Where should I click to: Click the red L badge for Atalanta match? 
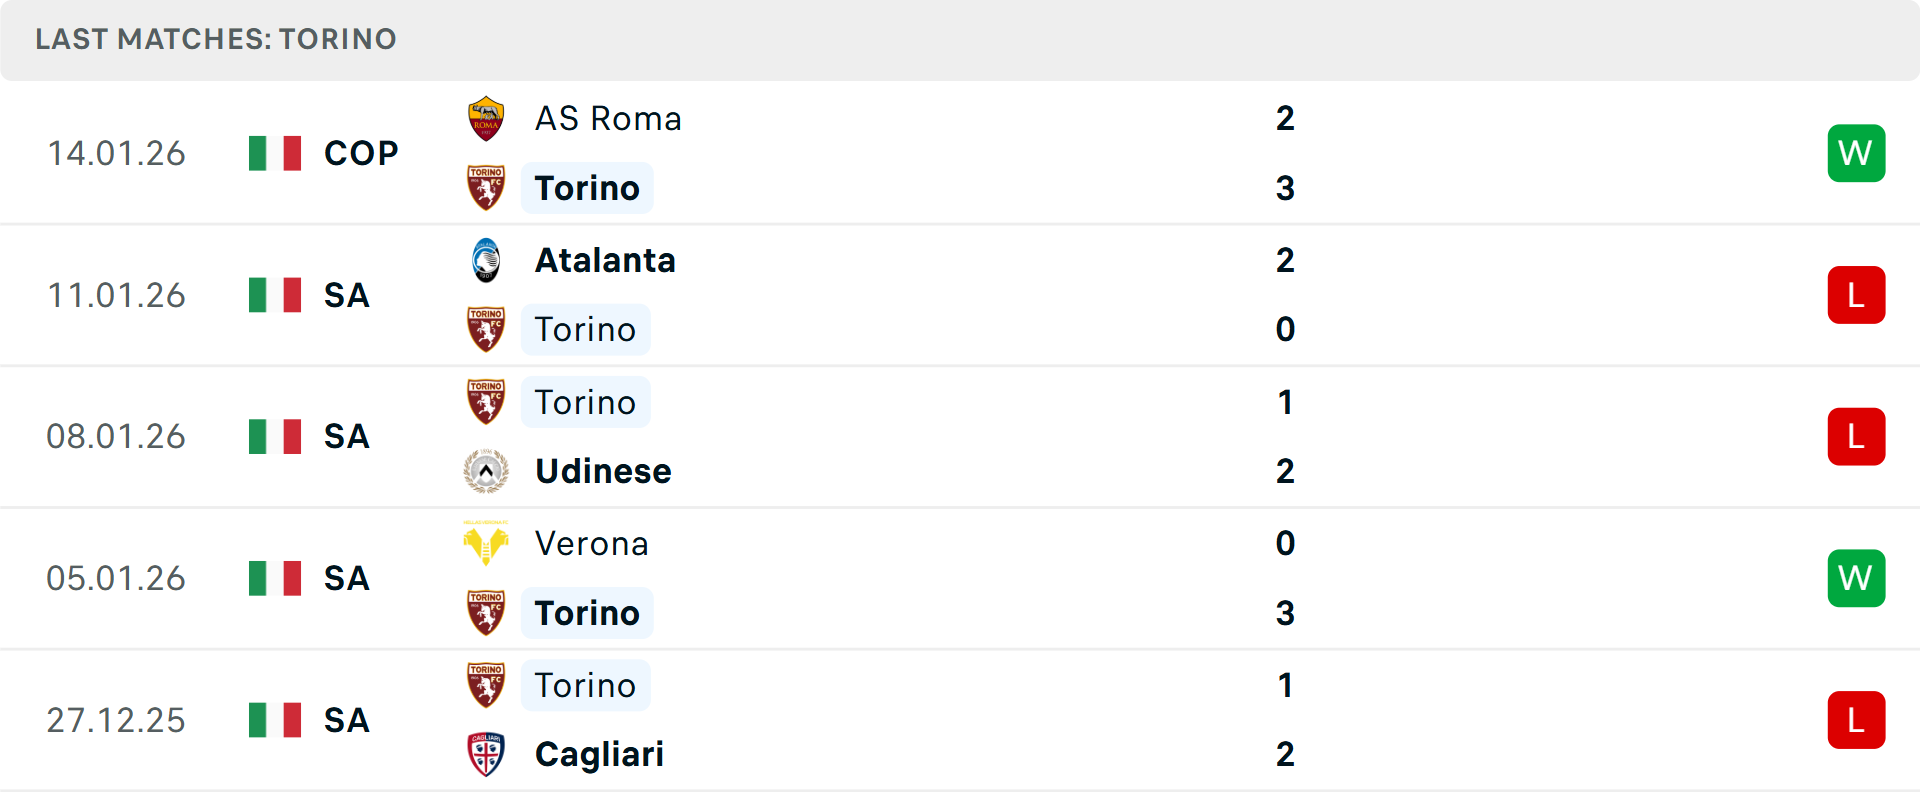point(1856,295)
